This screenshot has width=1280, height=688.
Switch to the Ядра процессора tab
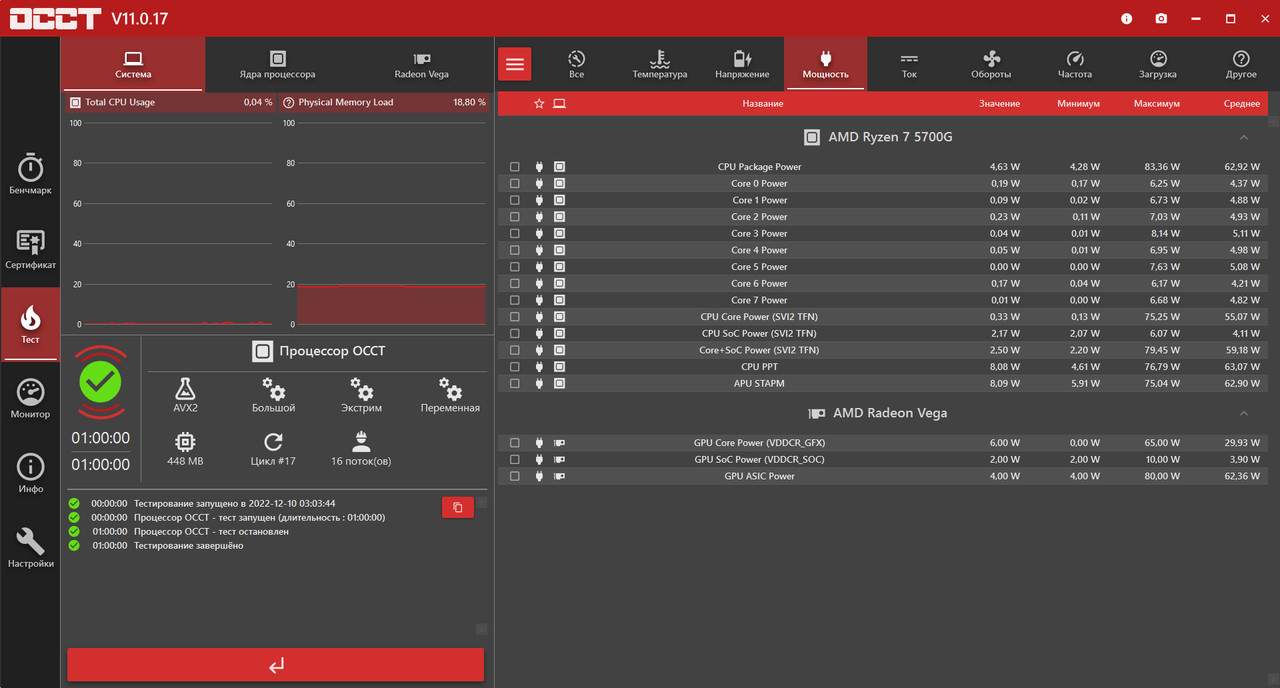pos(277,65)
